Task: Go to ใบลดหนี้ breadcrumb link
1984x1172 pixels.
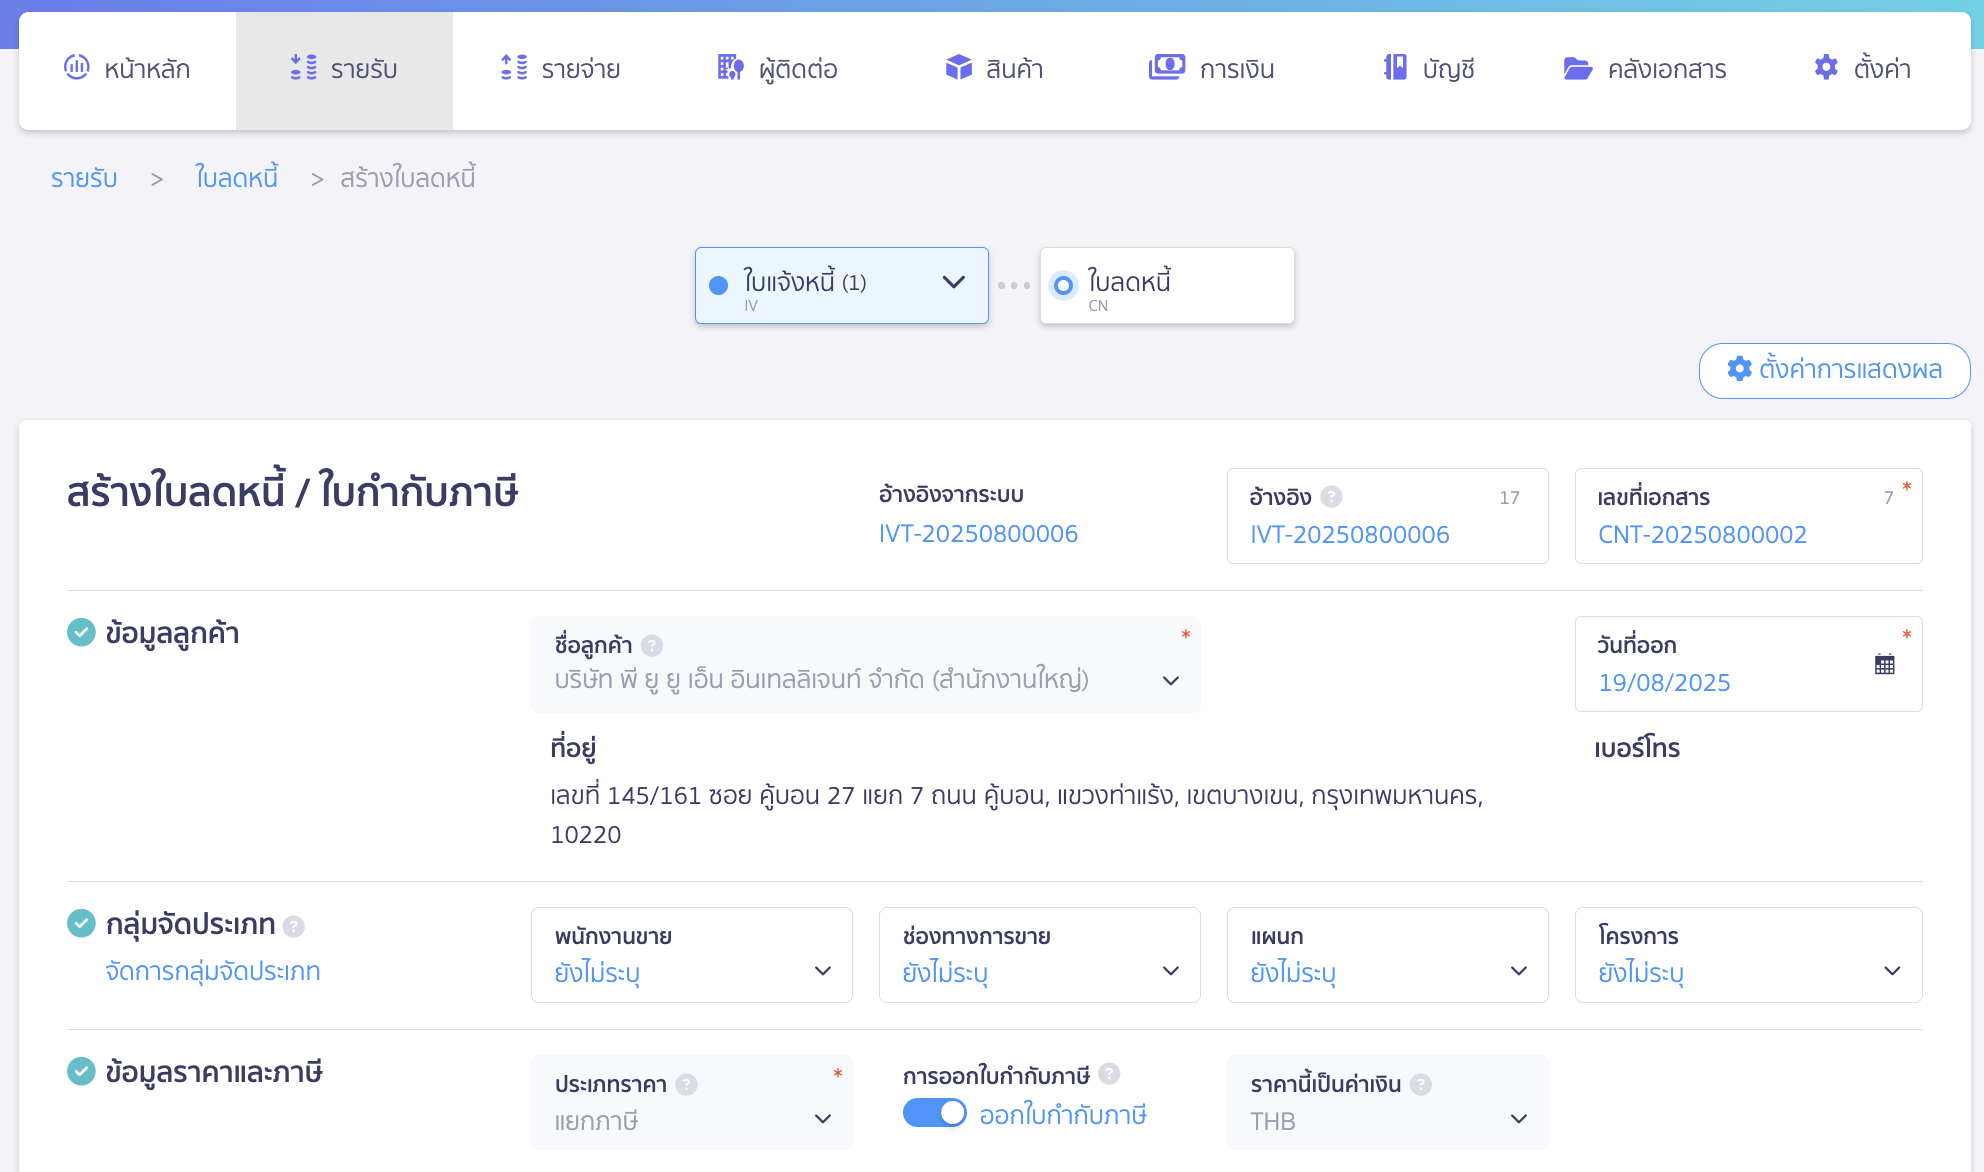Action: (x=236, y=178)
